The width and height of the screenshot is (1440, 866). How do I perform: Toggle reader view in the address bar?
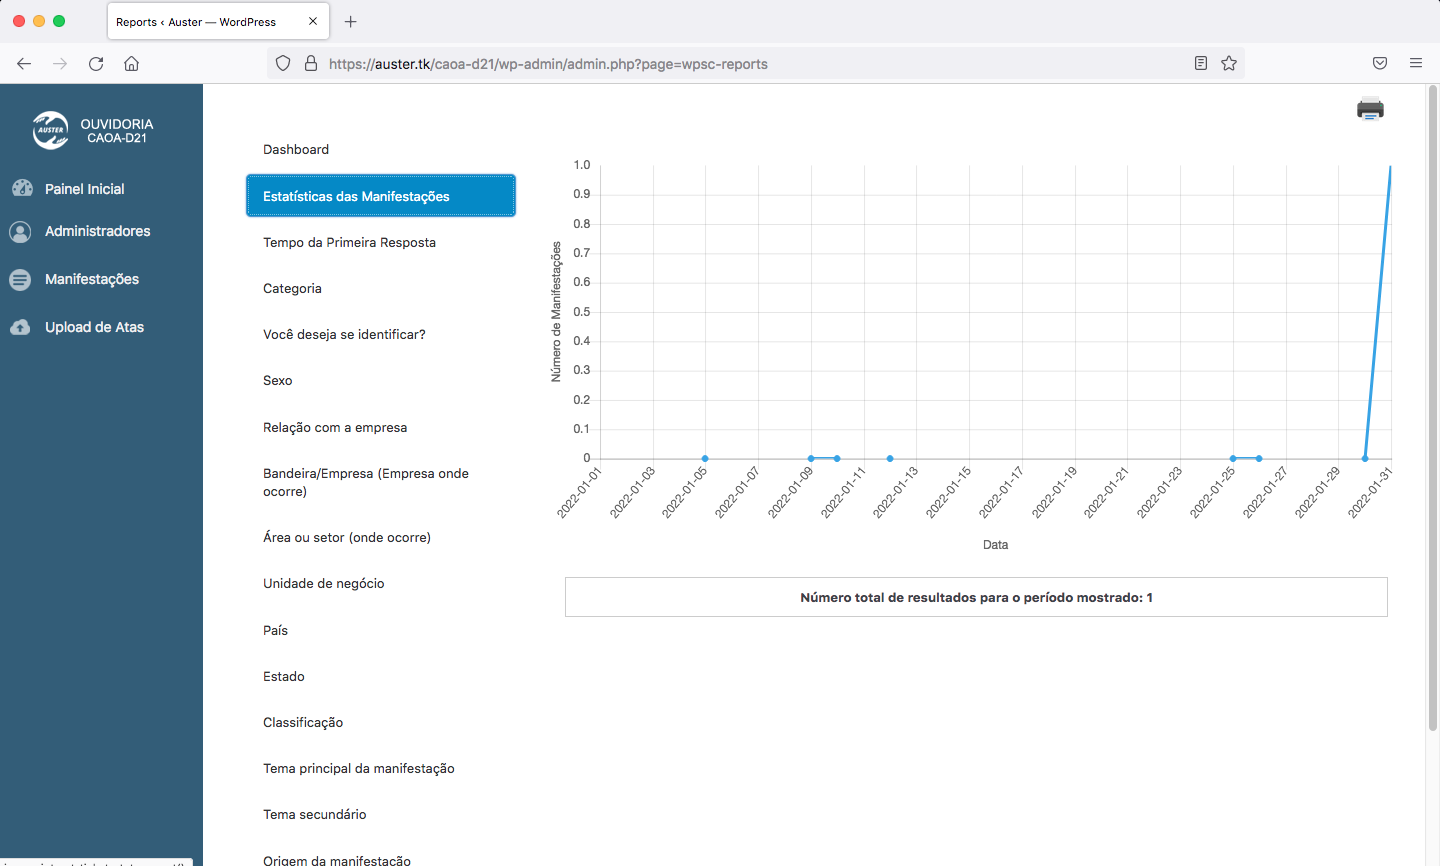coord(1201,63)
